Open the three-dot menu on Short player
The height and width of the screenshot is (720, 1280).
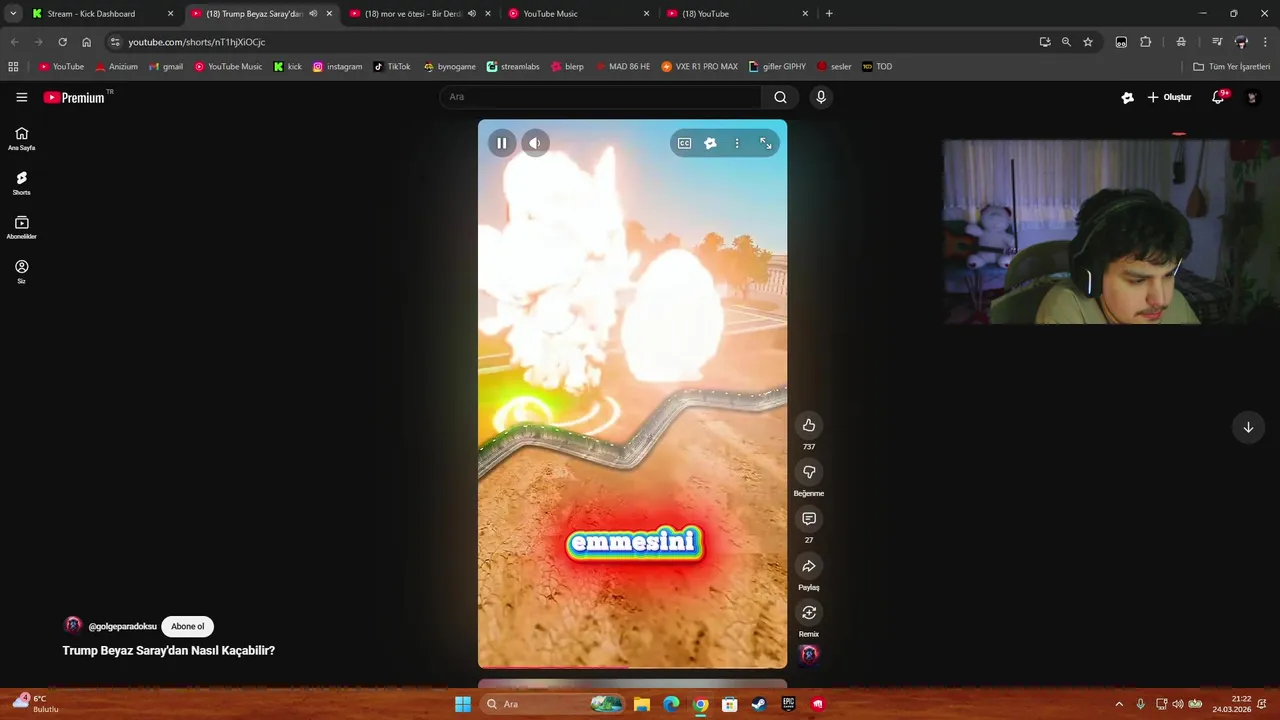(737, 143)
